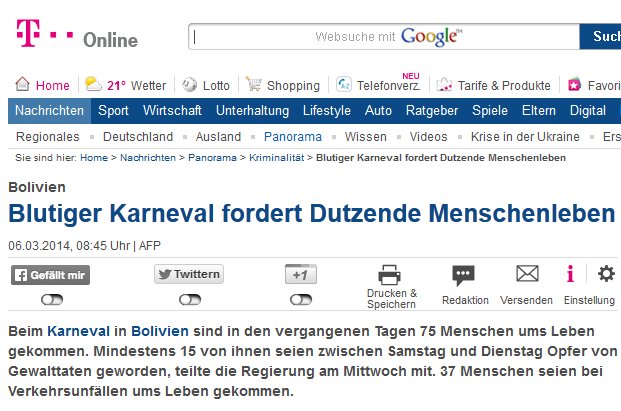This screenshot has height=411, width=621.
Task: Click the Drucken & Speichern label
Action: point(392,299)
